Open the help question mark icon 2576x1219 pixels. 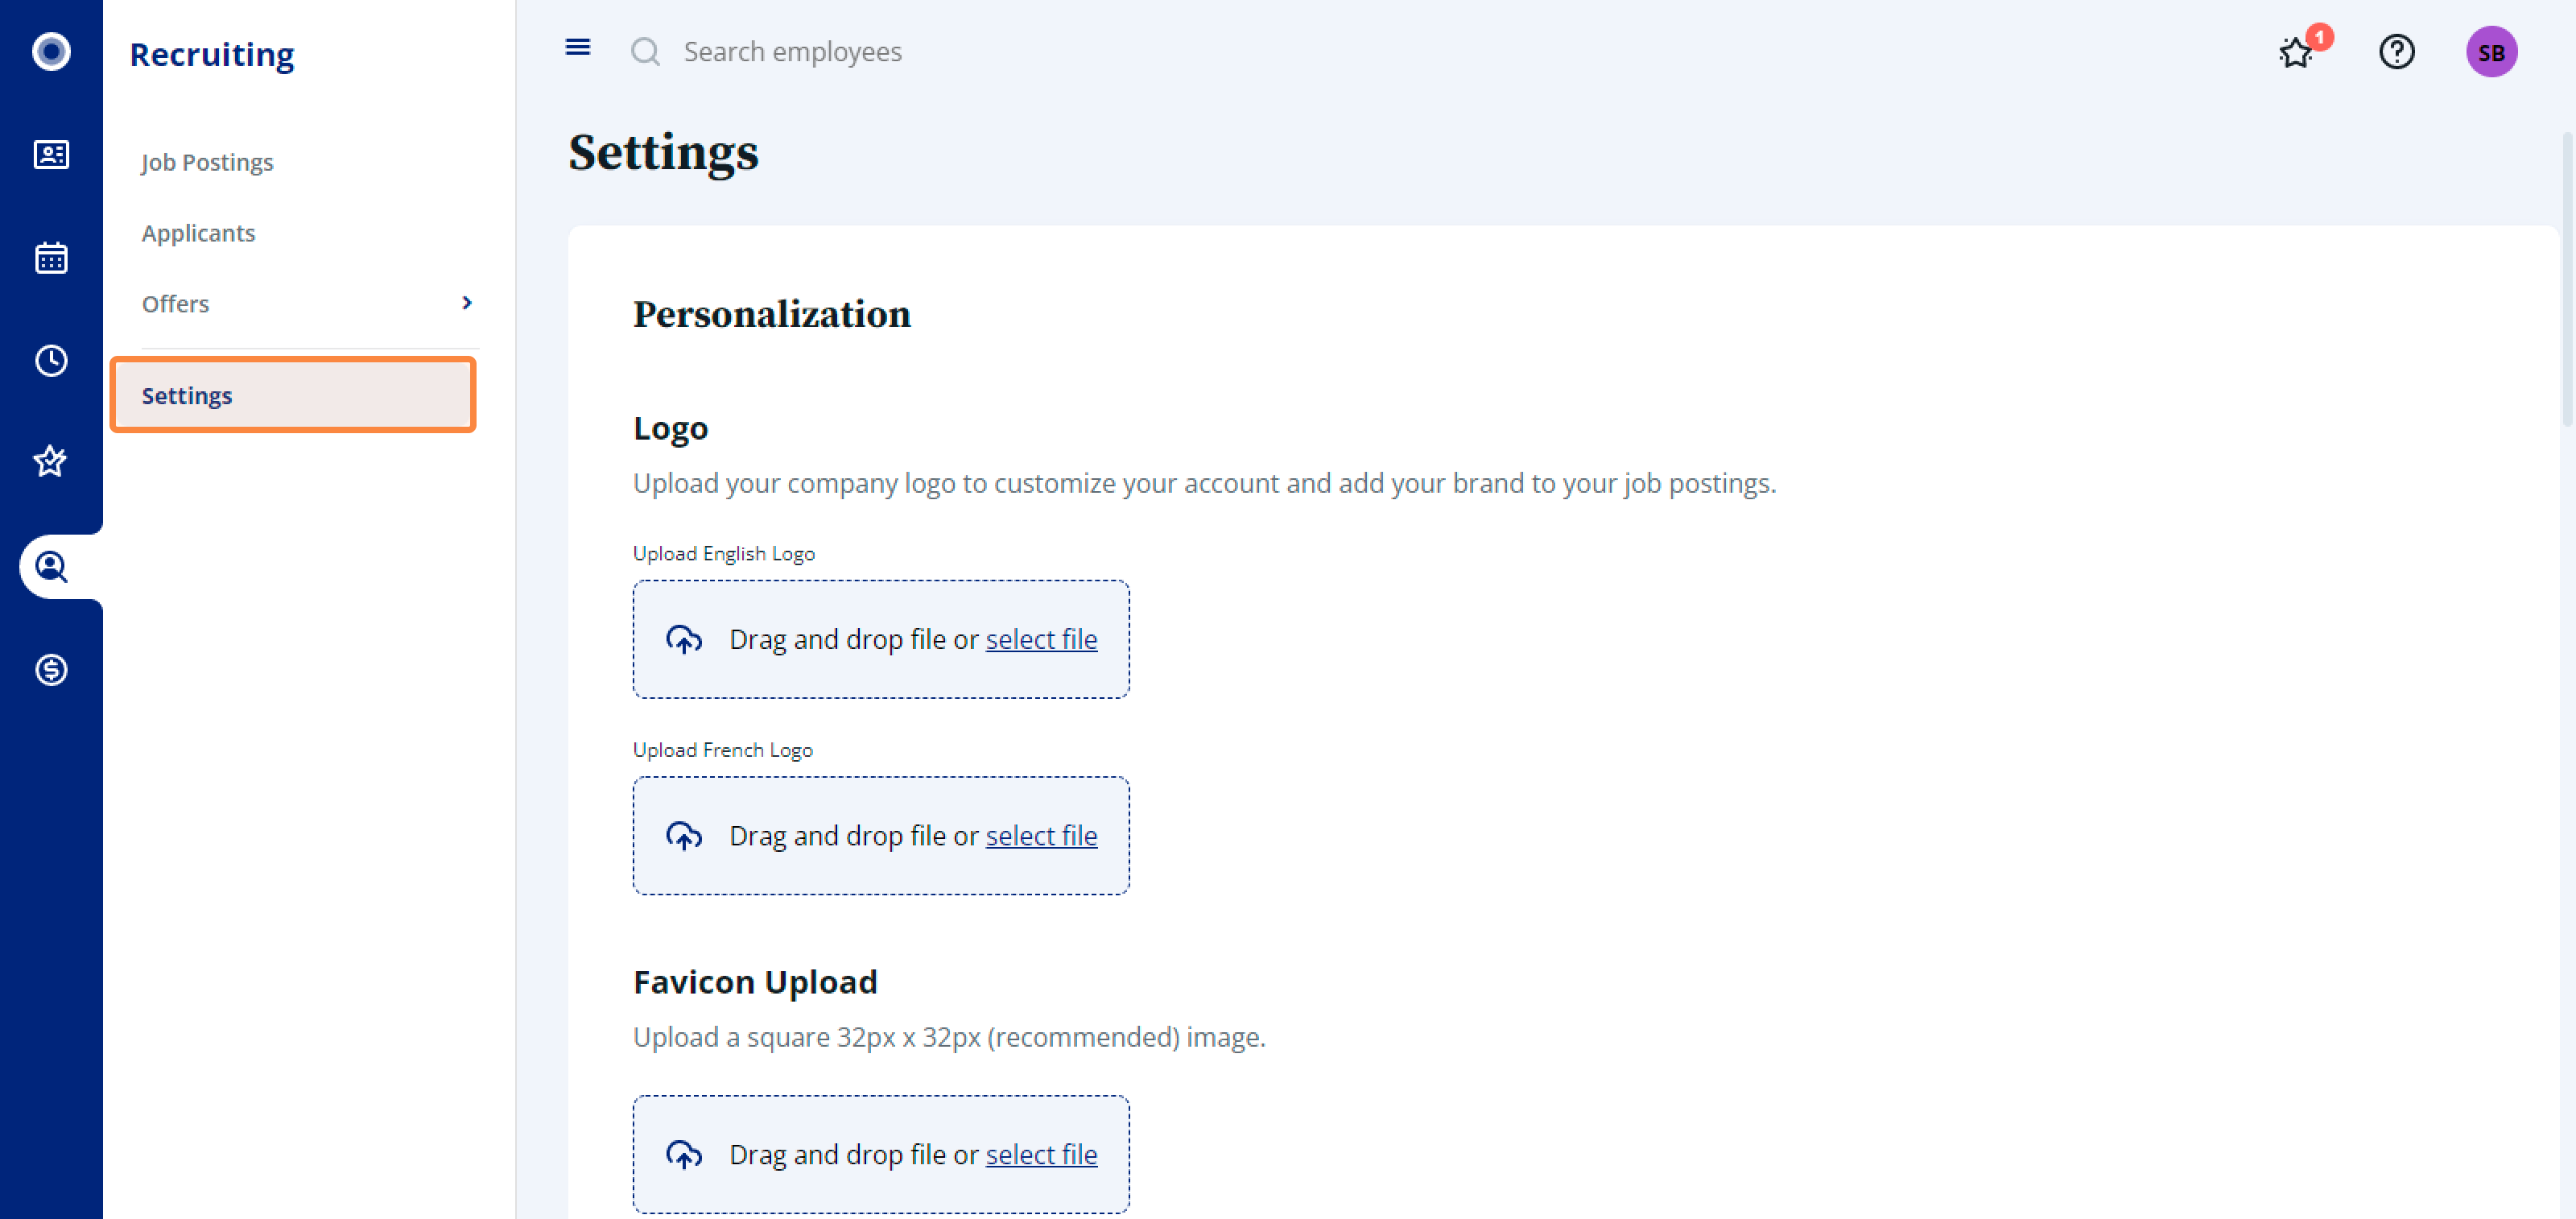click(2397, 51)
